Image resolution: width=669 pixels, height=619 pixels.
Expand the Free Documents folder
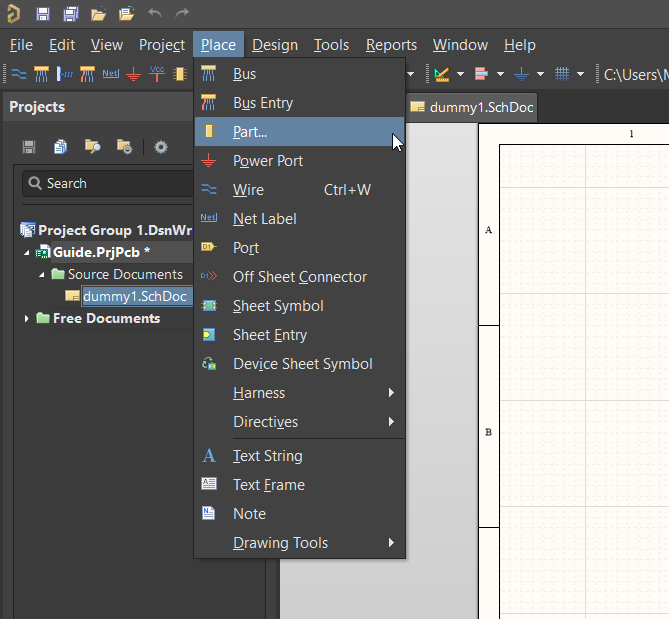(27, 318)
